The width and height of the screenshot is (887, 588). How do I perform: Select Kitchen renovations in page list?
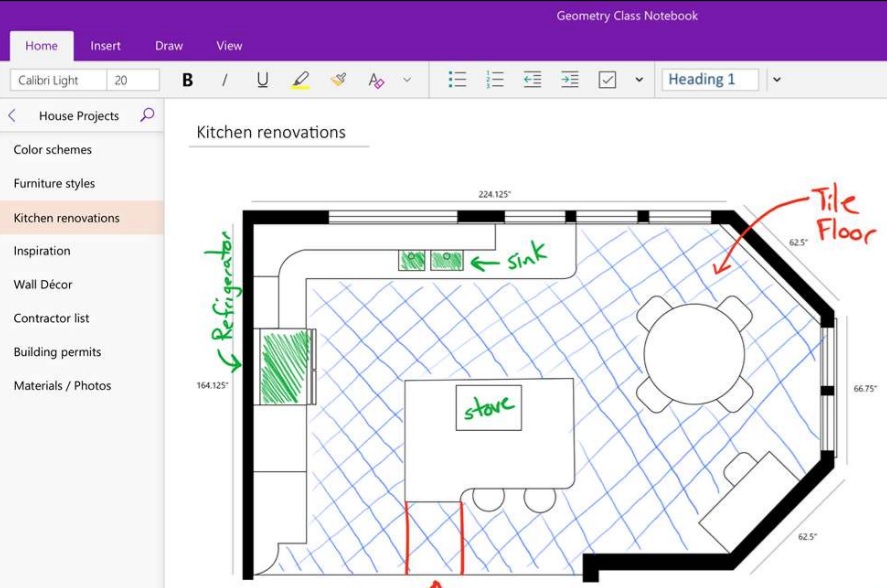[x=82, y=217]
